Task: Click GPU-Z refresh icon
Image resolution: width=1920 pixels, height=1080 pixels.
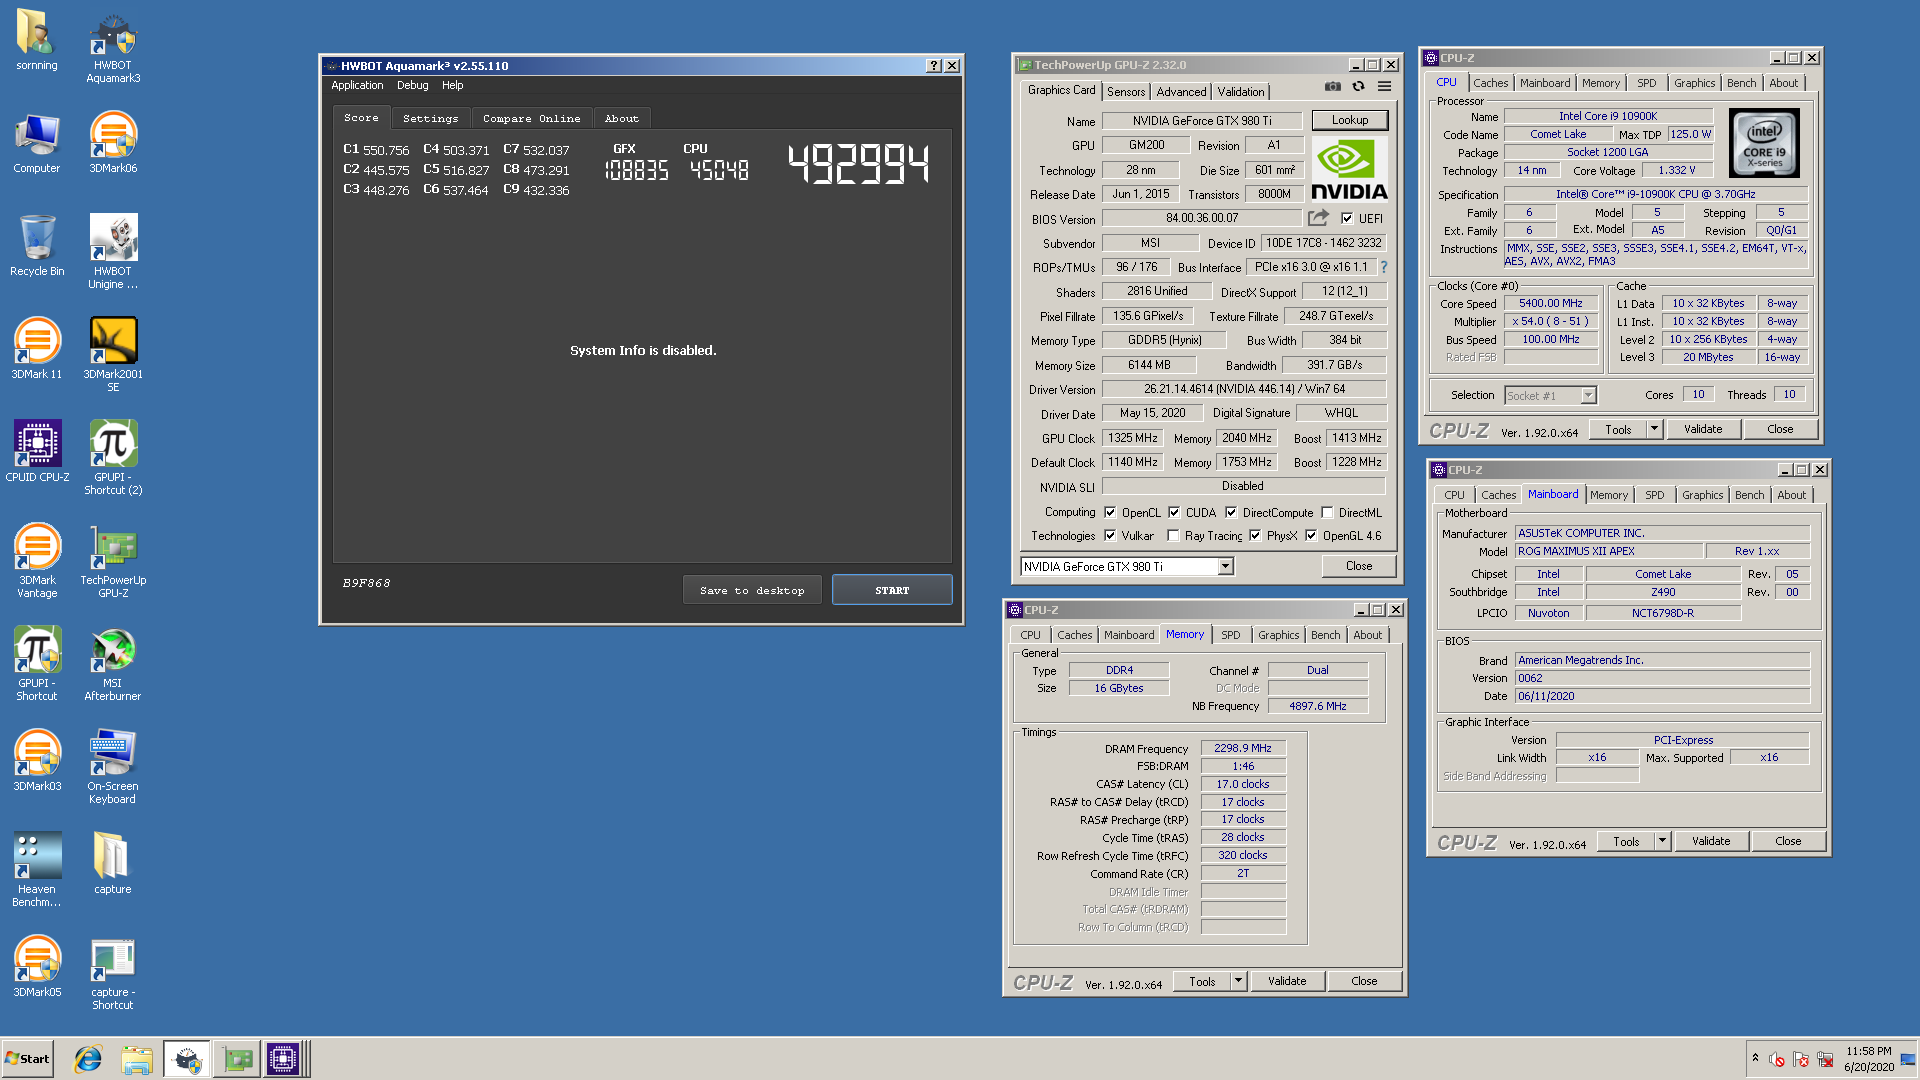Action: (1358, 87)
